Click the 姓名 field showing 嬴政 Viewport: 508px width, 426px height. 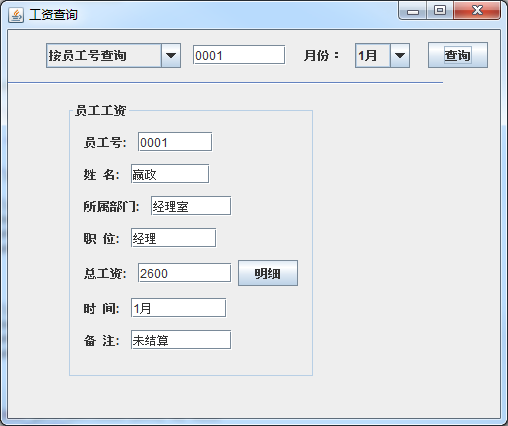170,173
